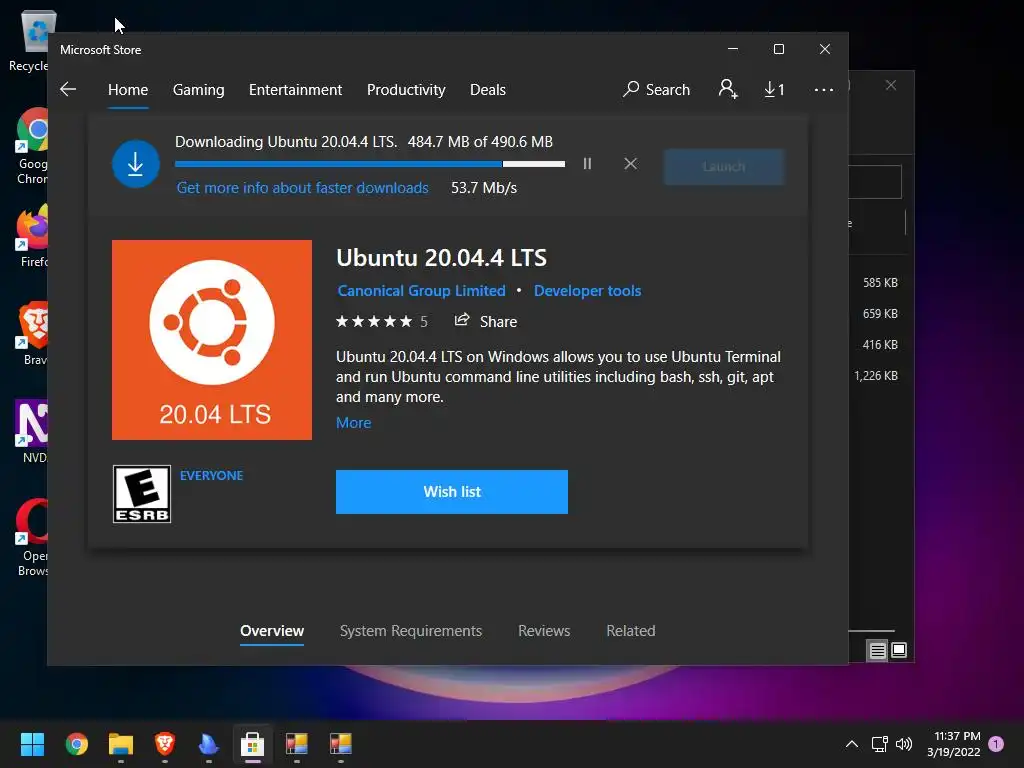
Task: Show hidden system tray icons
Action: pyautogui.click(x=852, y=744)
